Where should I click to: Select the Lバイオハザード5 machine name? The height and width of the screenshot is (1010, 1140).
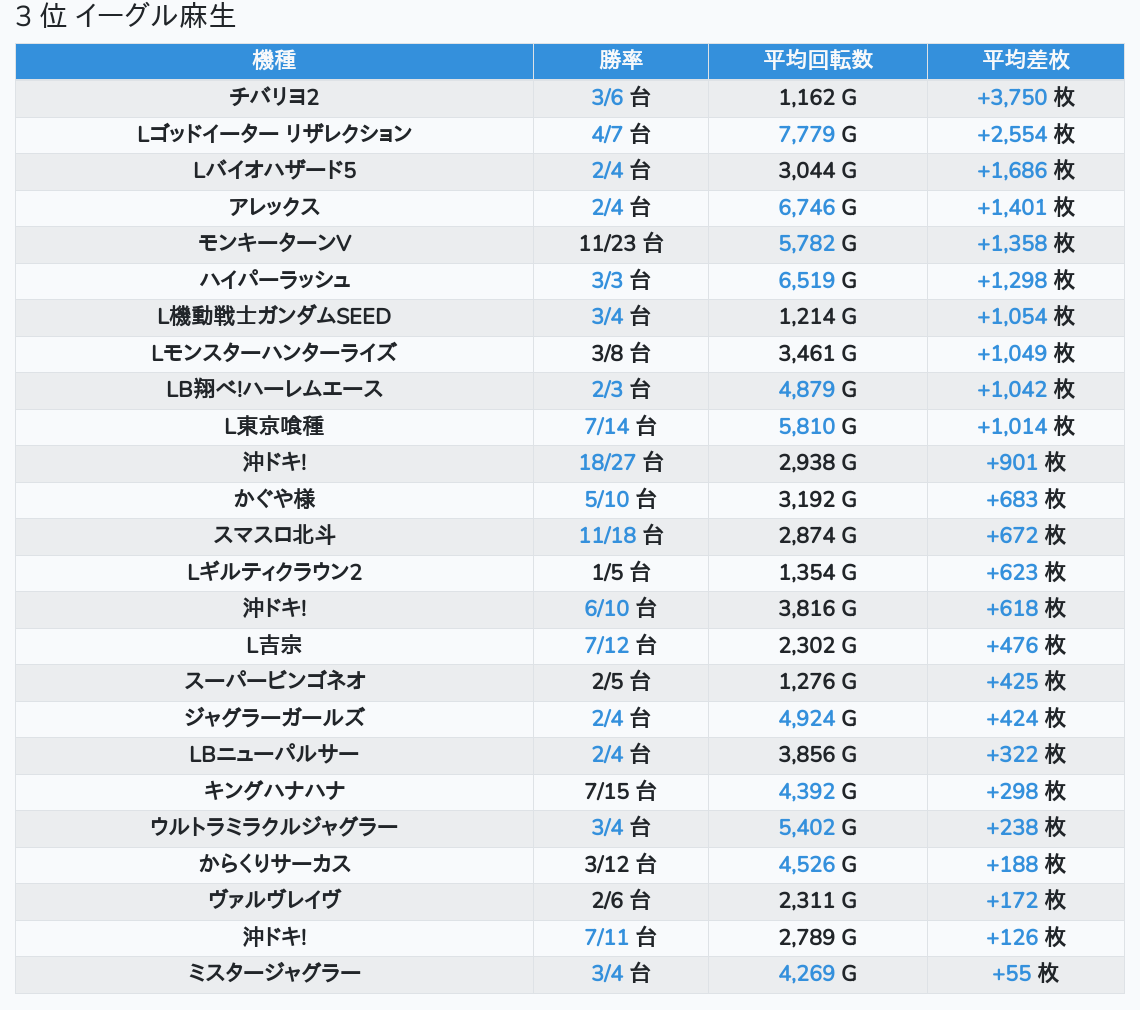pos(274,170)
